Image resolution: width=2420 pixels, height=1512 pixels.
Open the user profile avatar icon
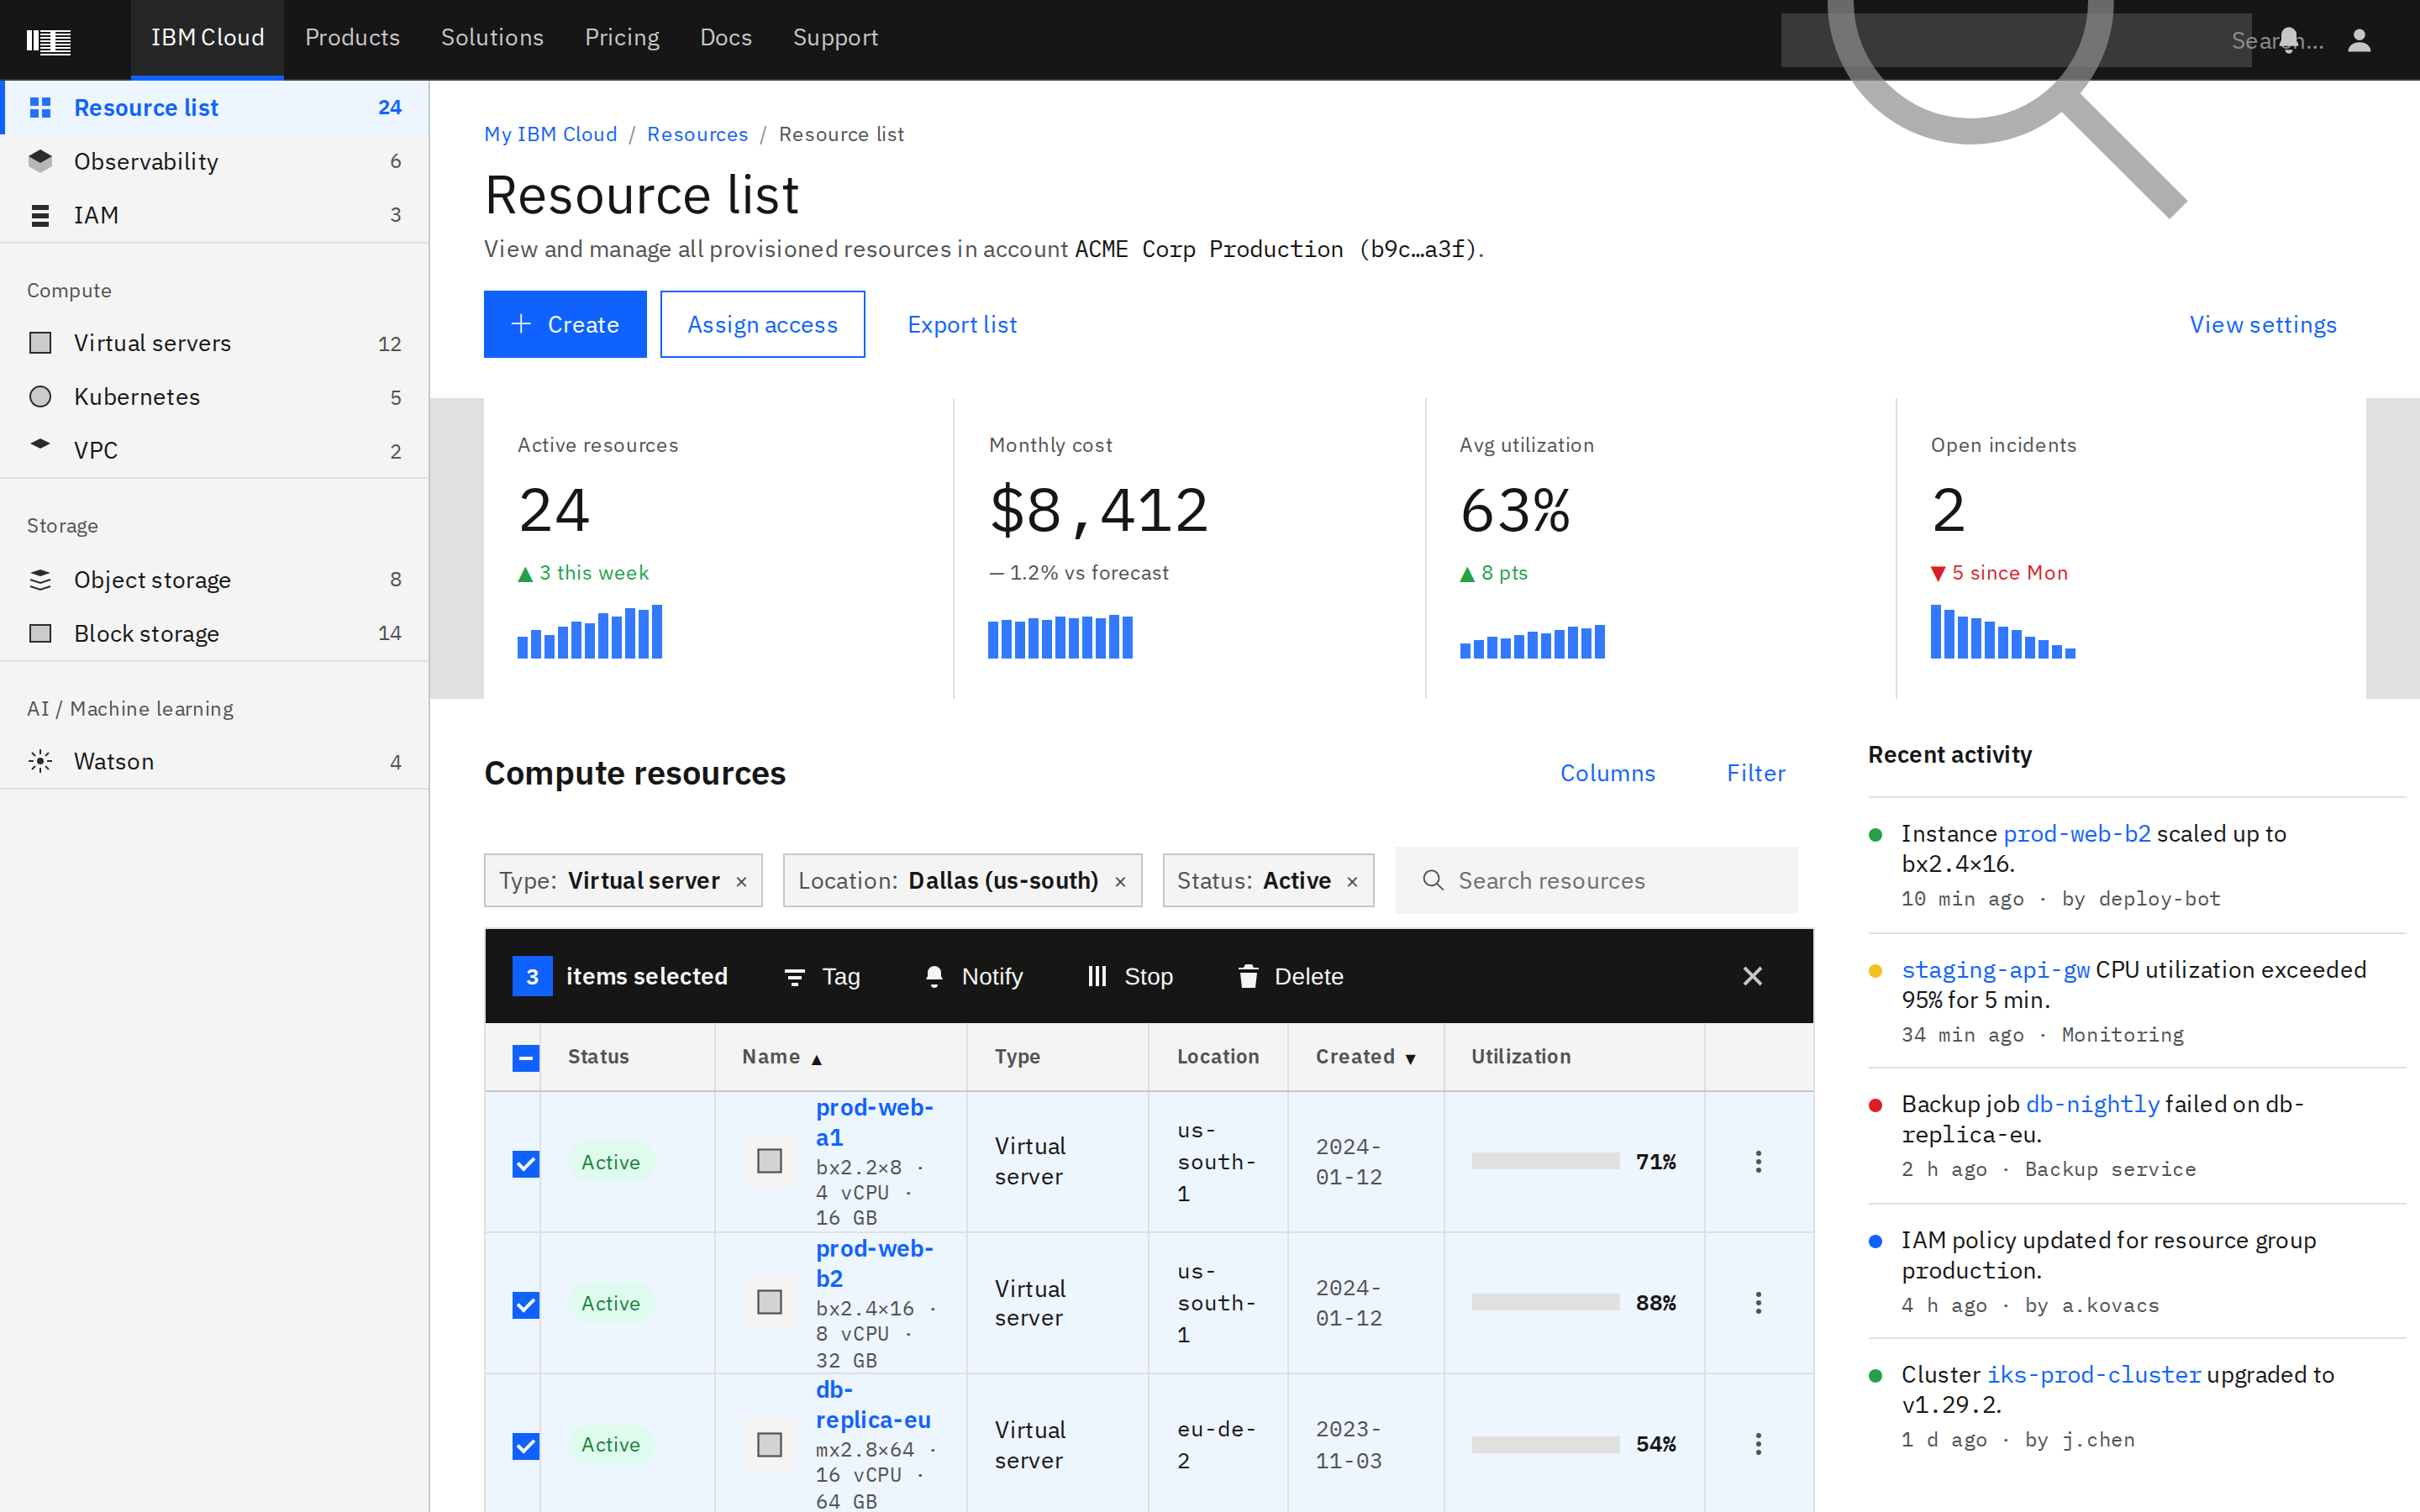point(2359,40)
